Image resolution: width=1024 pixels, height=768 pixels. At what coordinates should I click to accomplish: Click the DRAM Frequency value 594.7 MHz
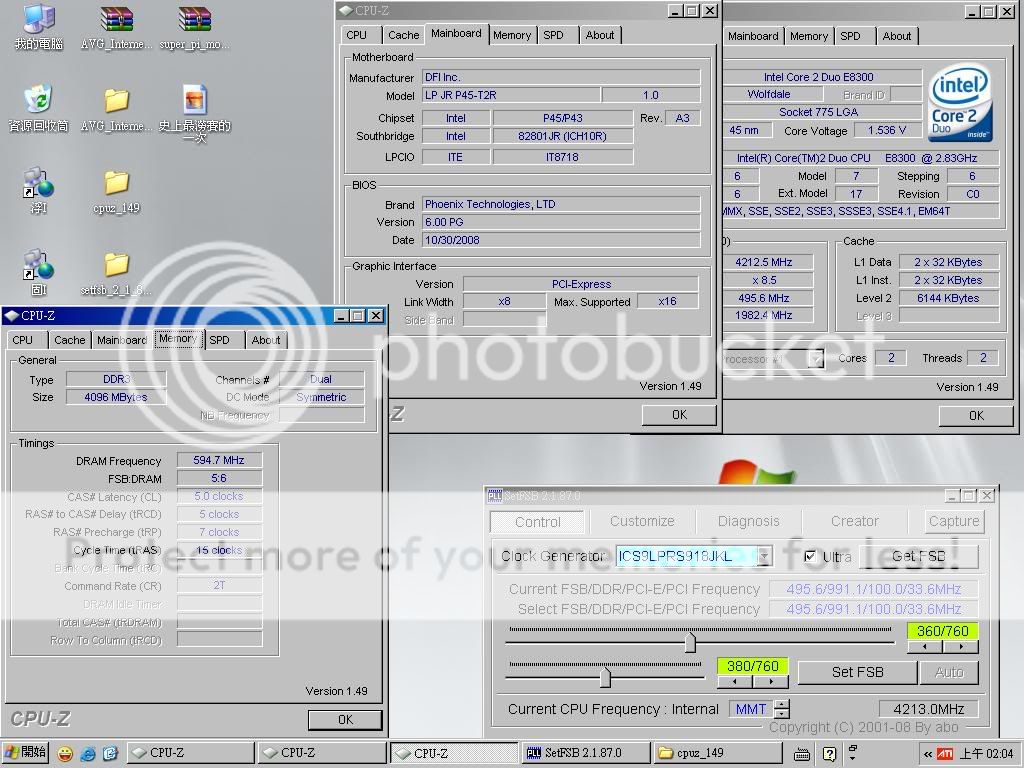click(x=219, y=460)
